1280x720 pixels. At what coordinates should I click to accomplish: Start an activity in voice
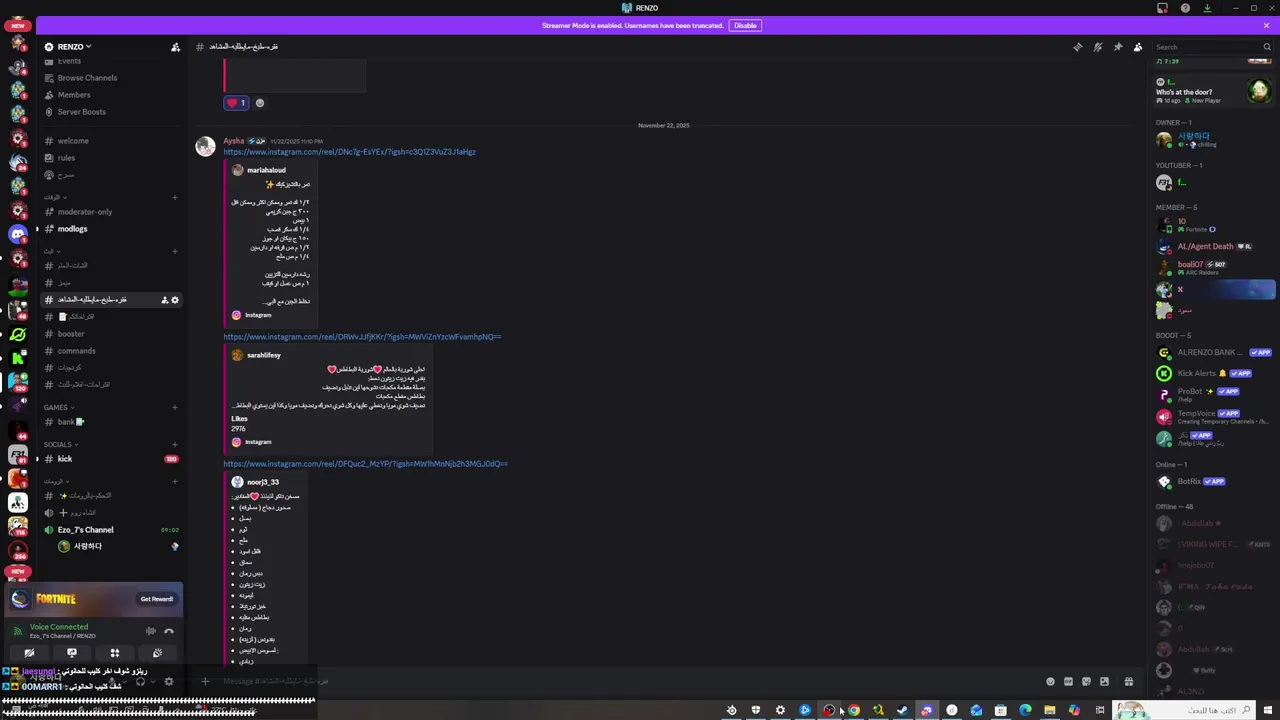[114, 653]
